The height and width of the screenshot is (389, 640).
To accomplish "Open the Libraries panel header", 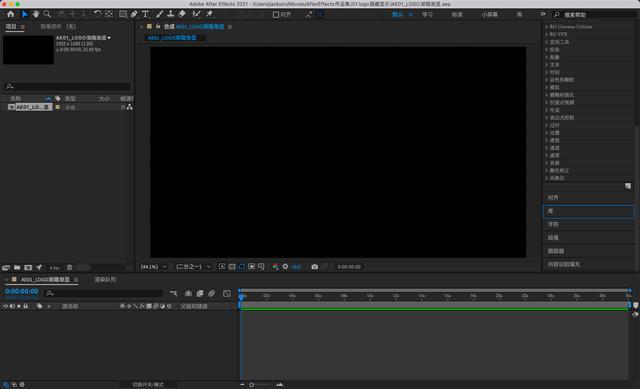I will click(588, 211).
